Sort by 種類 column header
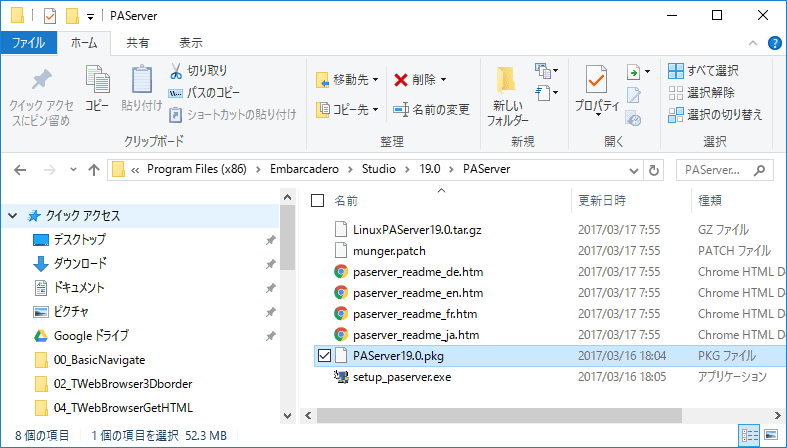 [x=710, y=201]
